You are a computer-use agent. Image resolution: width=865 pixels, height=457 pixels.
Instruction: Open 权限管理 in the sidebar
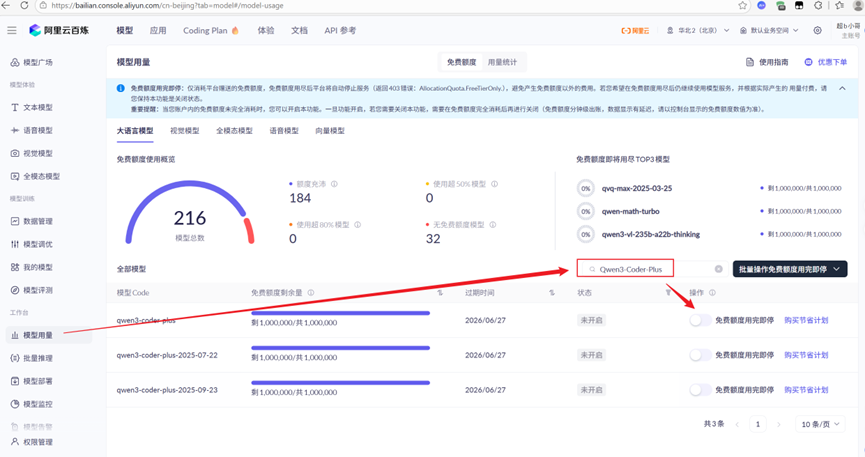32,442
